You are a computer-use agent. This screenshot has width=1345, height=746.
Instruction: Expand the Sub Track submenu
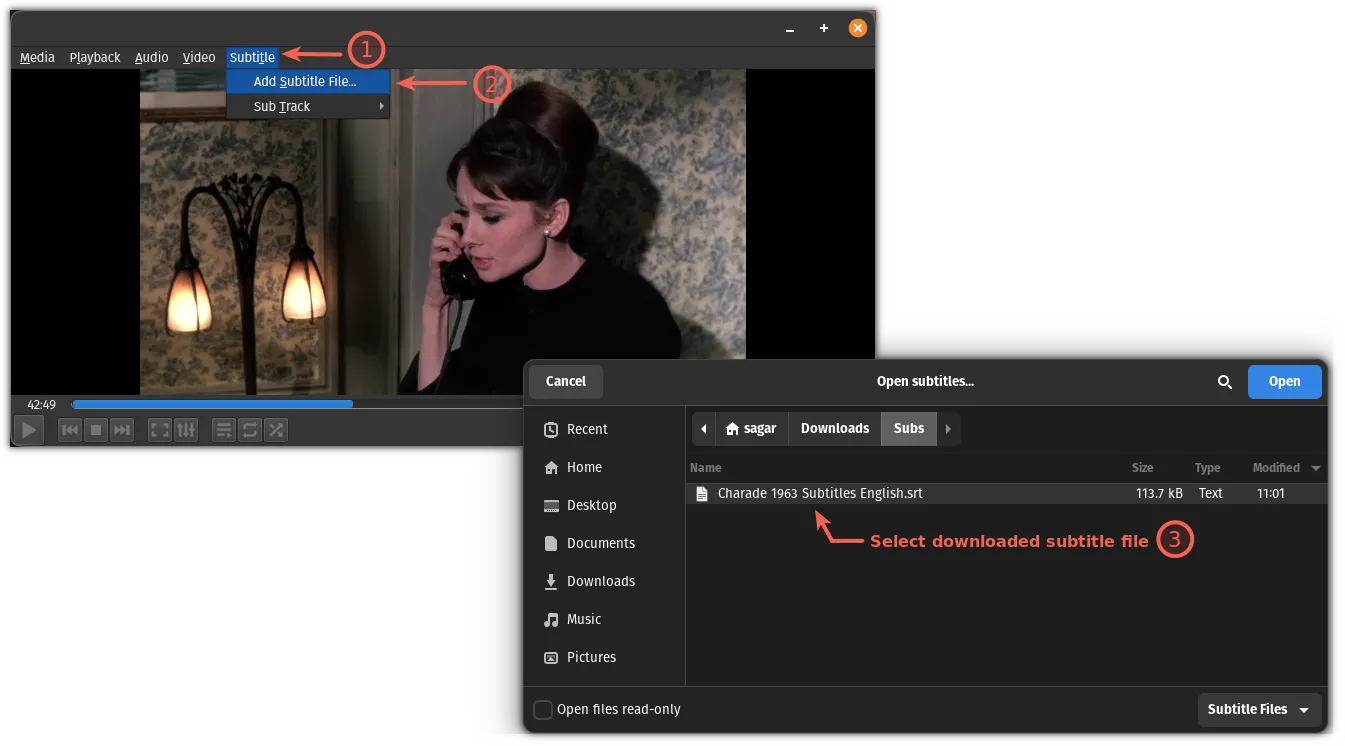(308, 106)
